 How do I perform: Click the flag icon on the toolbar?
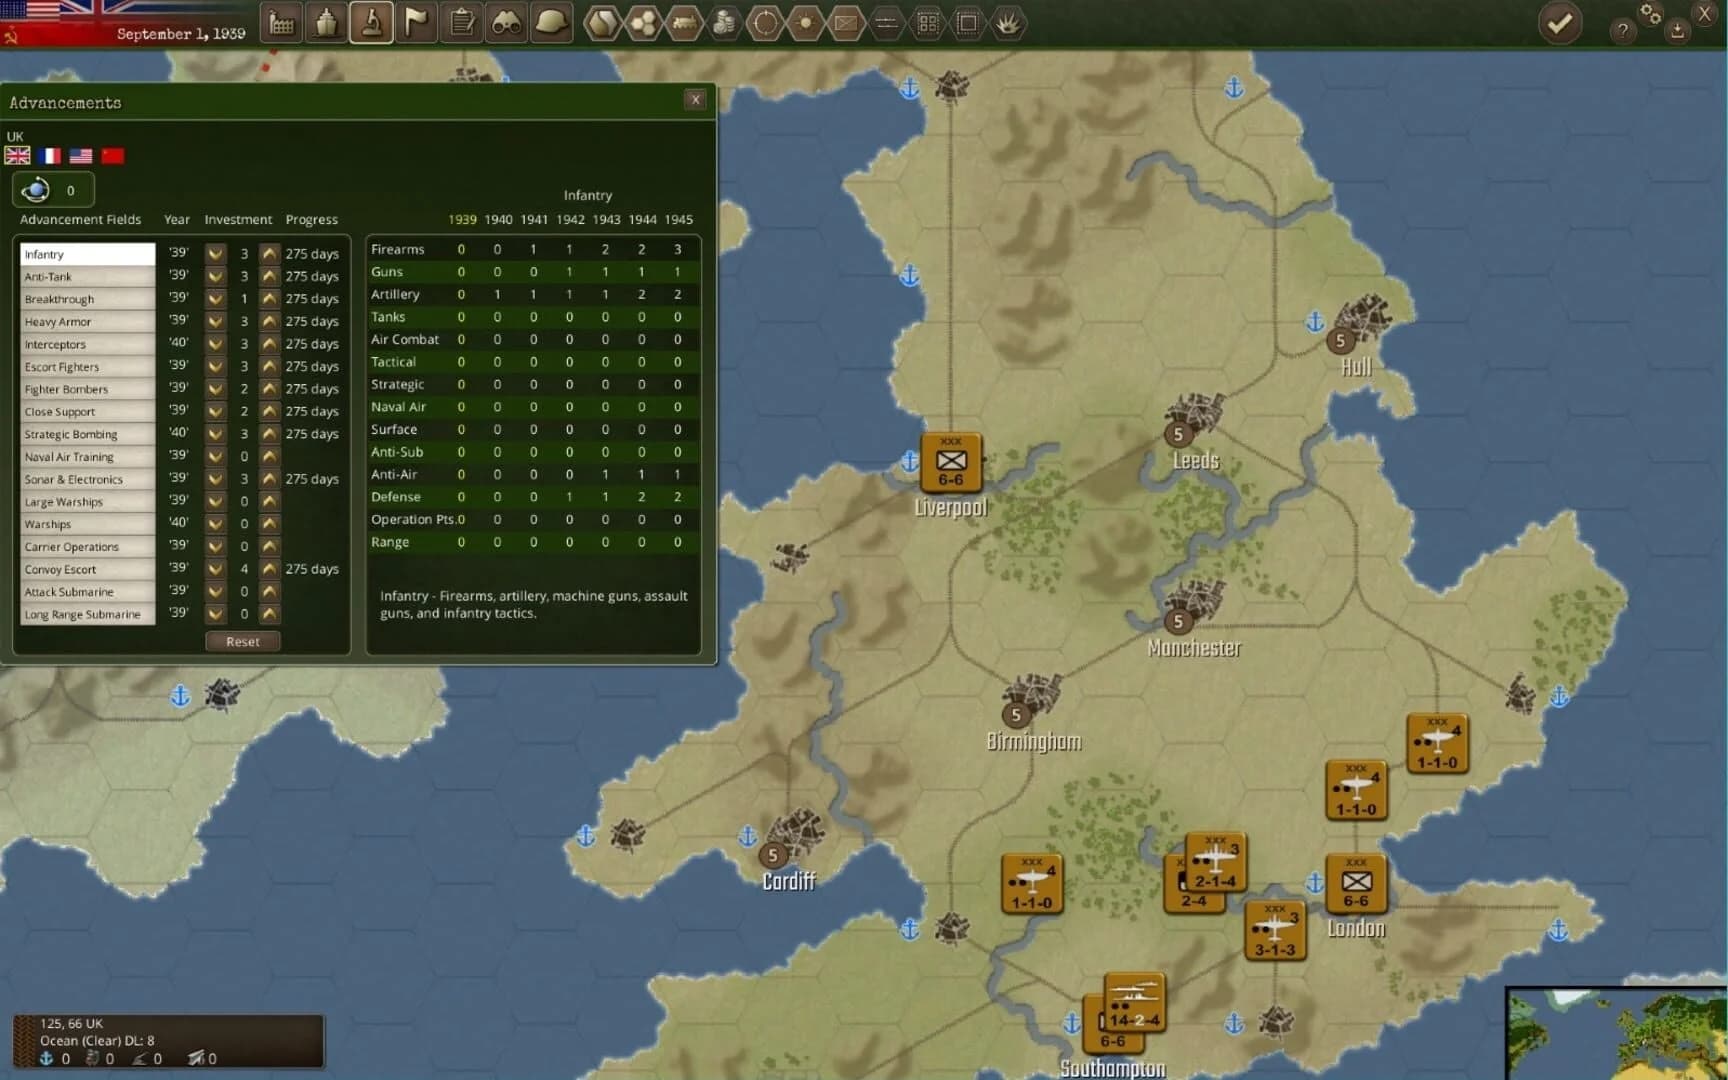pyautogui.click(x=415, y=22)
